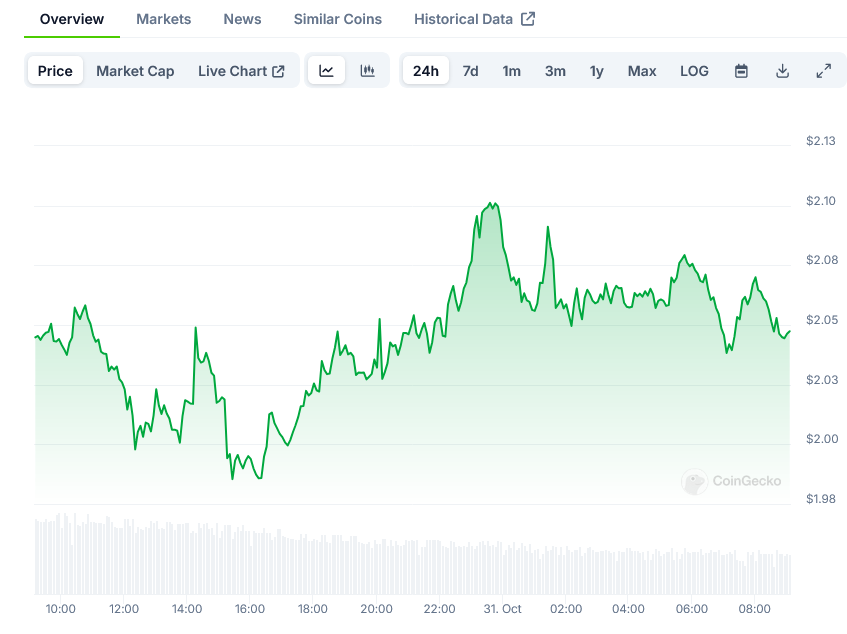Select the 7d time range
The height and width of the screenshot is (634, 847).
[470, 71]
